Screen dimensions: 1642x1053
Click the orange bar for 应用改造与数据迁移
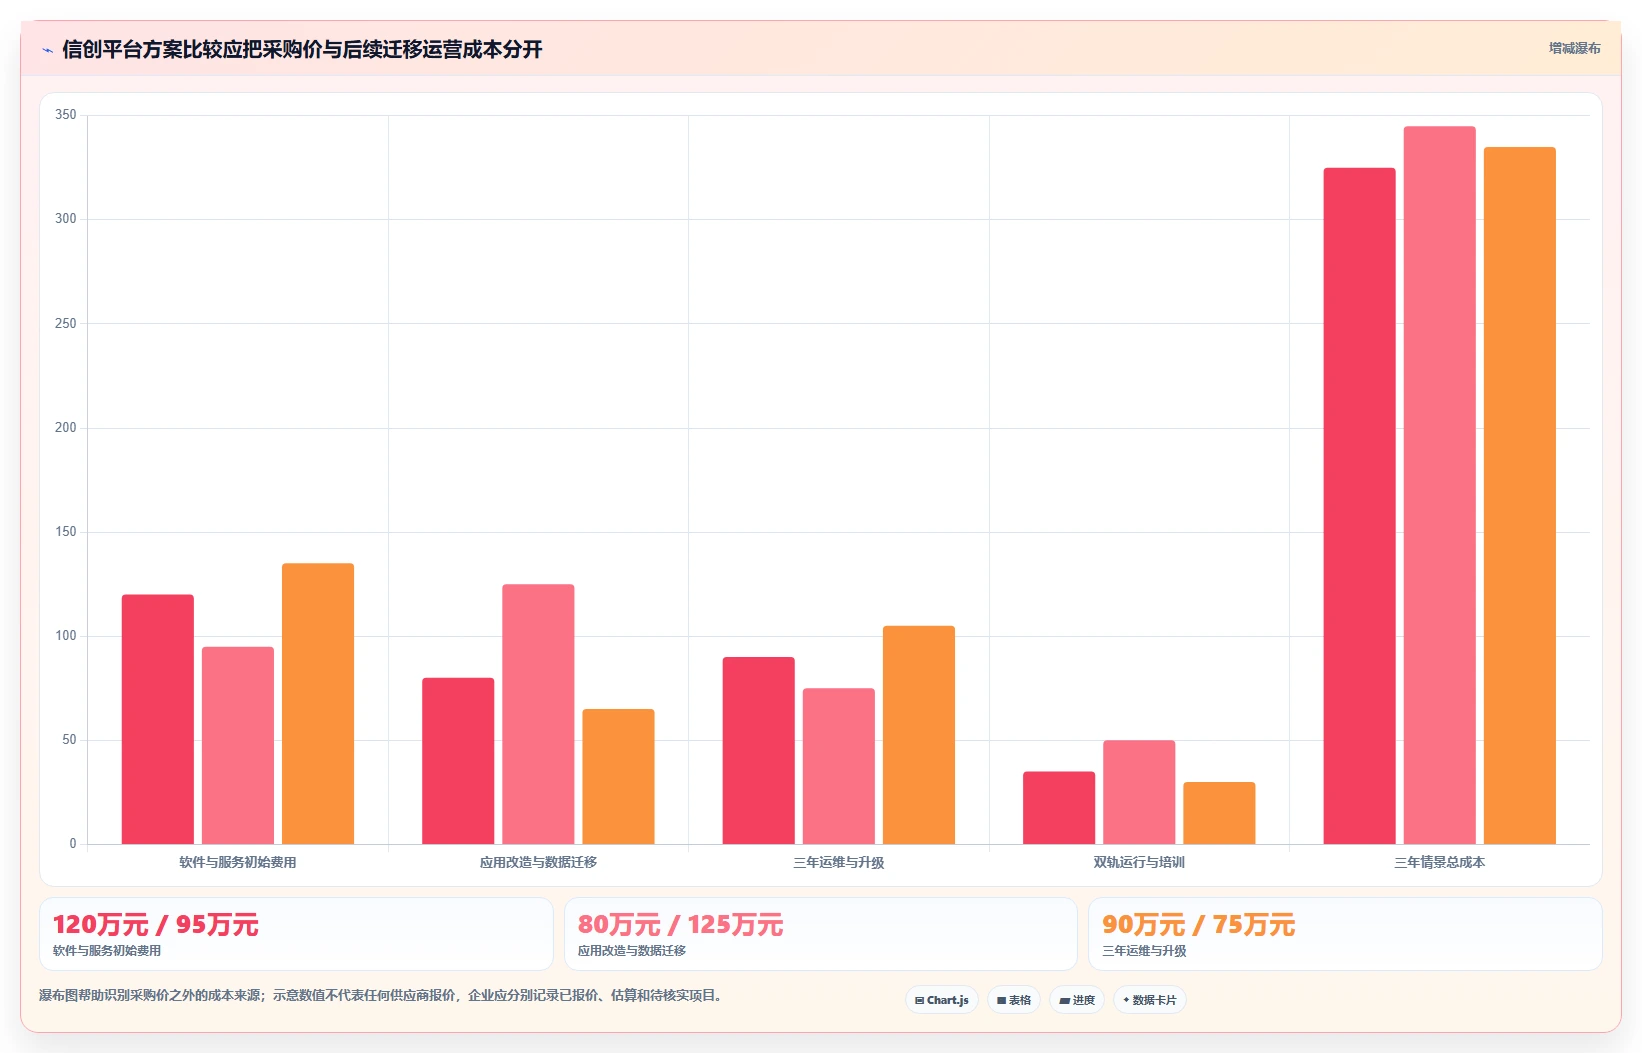coord(619,777)
